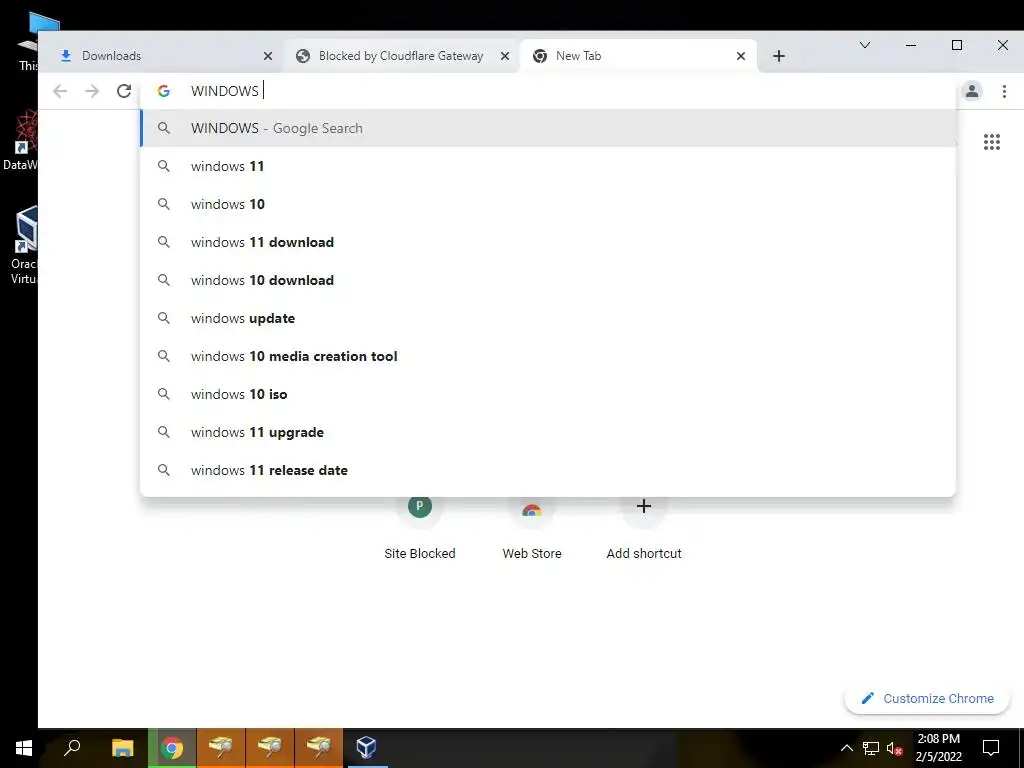Click the muted volume tray icon
Screen dimensions: 1024x768
[x=894, y=748]
